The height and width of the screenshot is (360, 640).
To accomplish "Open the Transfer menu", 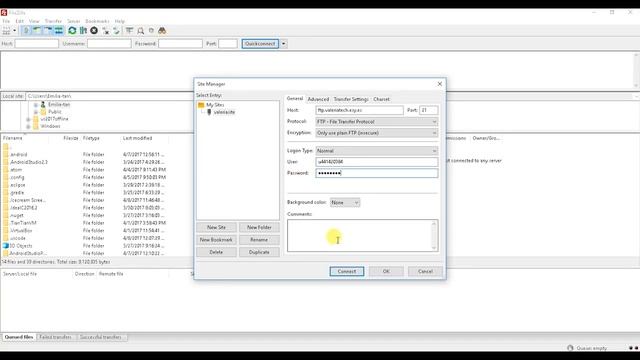I will (x=53, y=21).
